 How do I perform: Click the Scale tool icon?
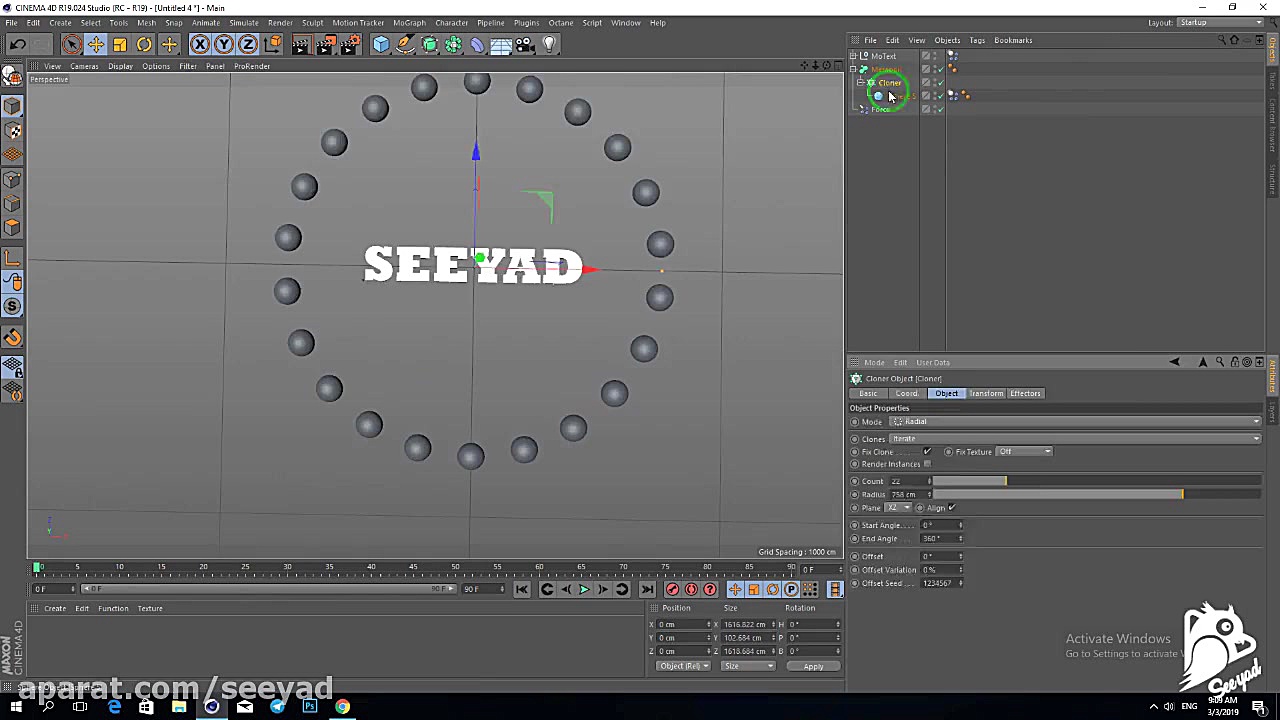point(120,44)
